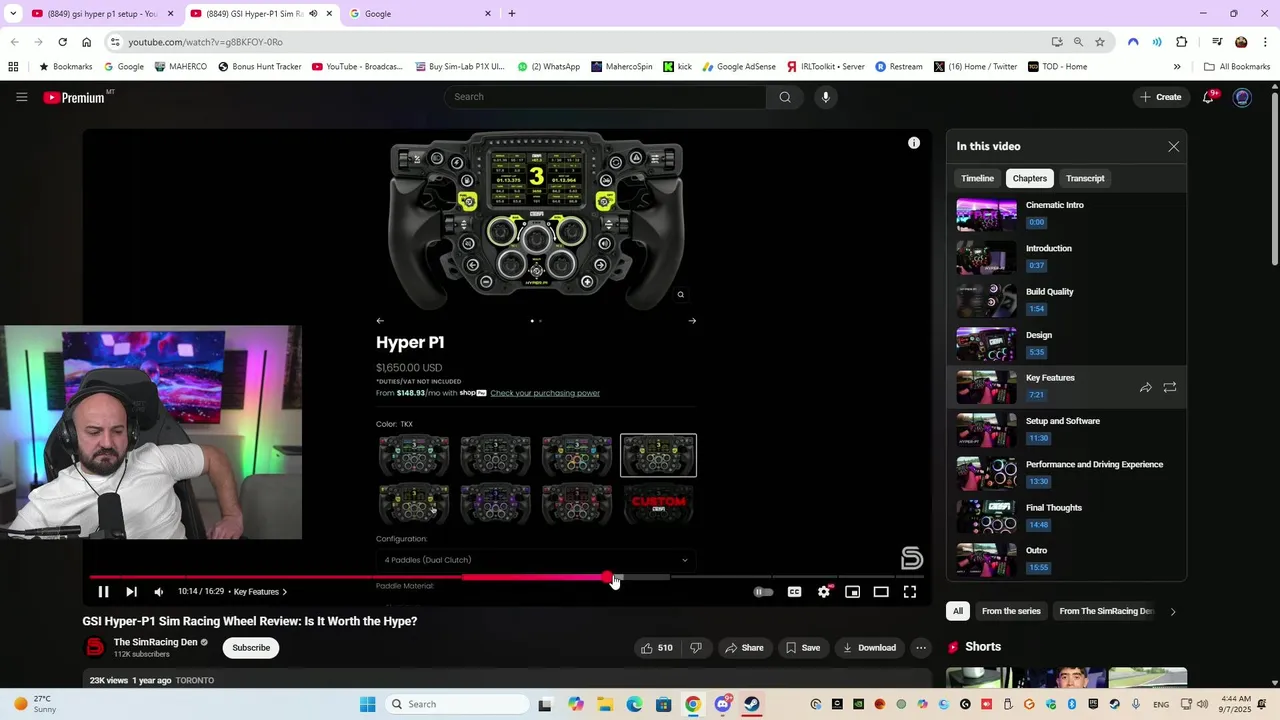Jump to Cinematic Intro chapter
This screenshot has width=1280, height=720.
1067,214
